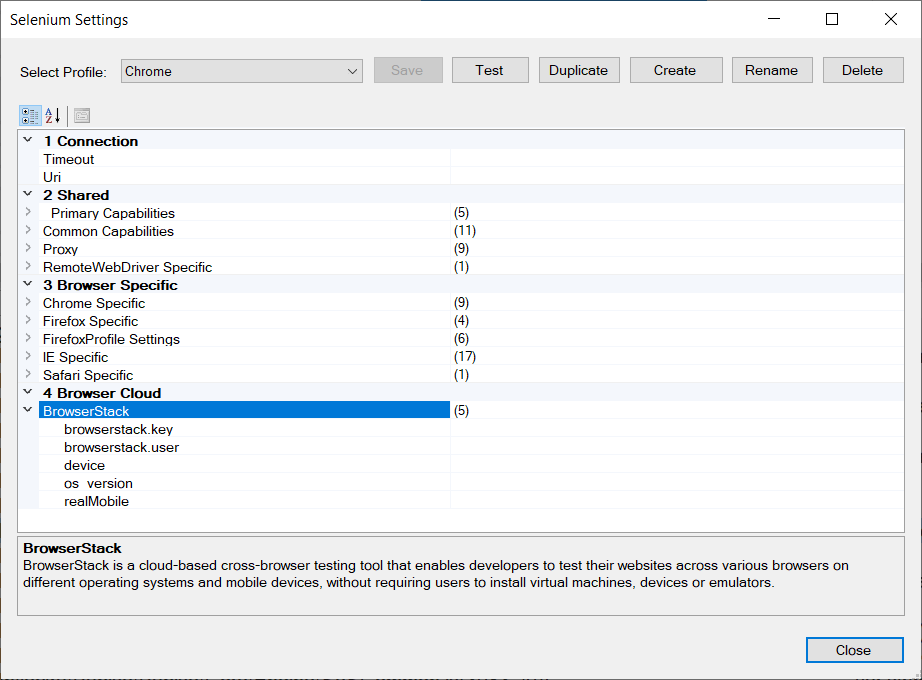Collapse the 3 Browser Specific category
This screenshot has height=680, width=922.
pos(28,284)
